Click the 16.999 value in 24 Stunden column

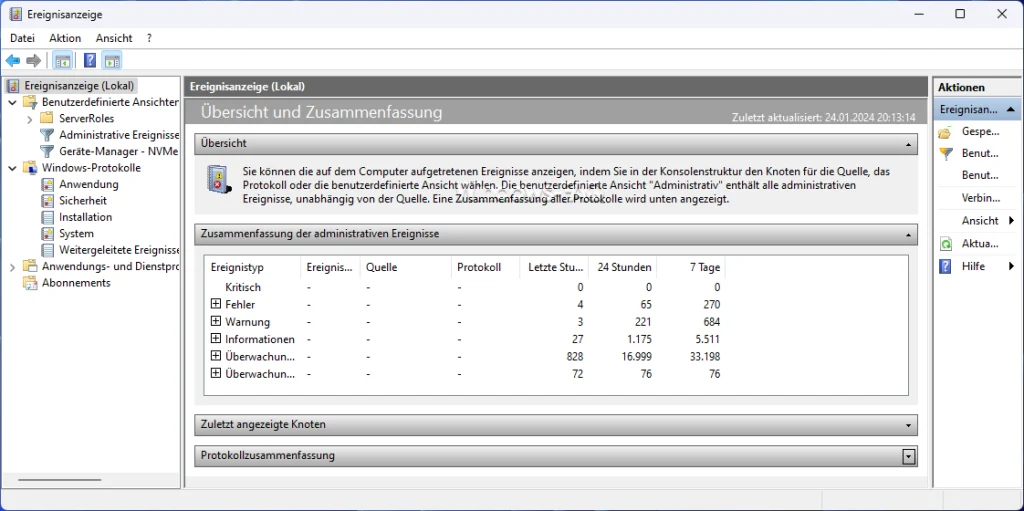point(635,357)
